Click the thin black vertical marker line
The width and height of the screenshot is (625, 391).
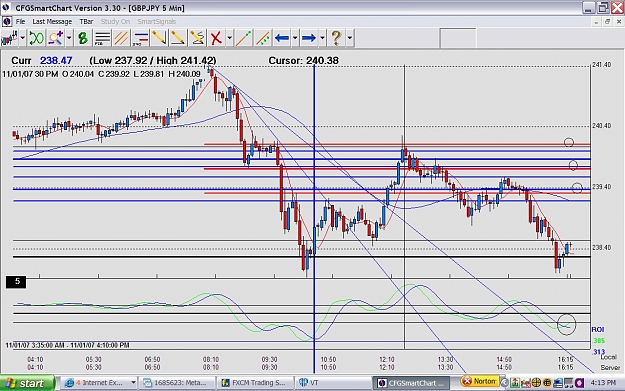point(405,207)
